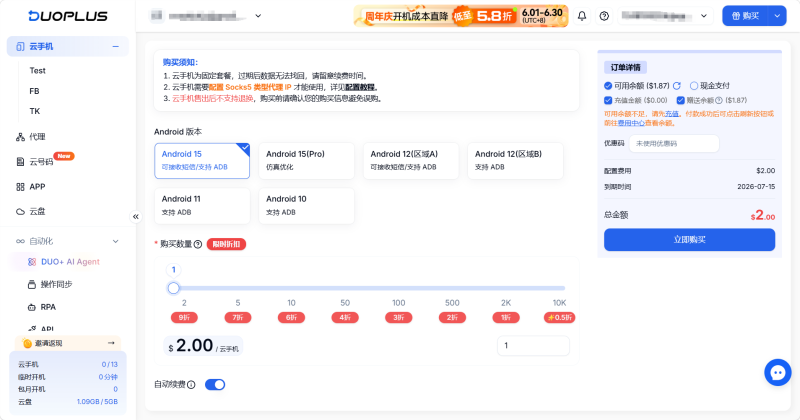Image resolution: width=800 pixels, height=420 pixels.
Task: Click the info icon beside 自动续费
Action: click(x=191, y=385)
